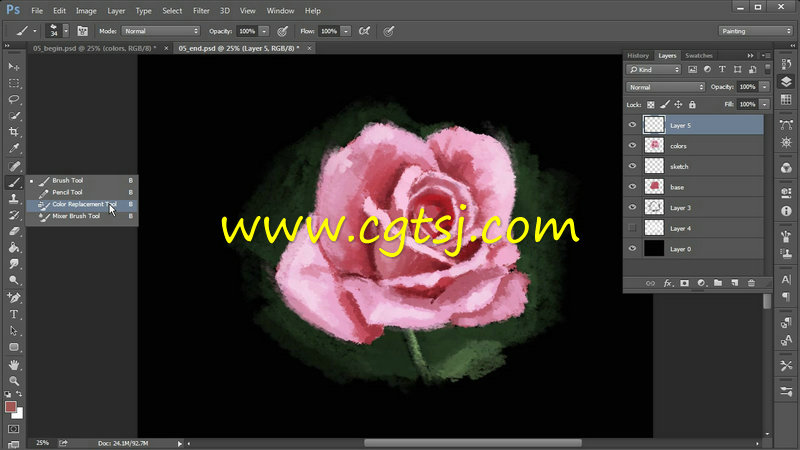Click the delete layer trash icon
This screenshot has width=800, height=450.
[x=751, y=283]
